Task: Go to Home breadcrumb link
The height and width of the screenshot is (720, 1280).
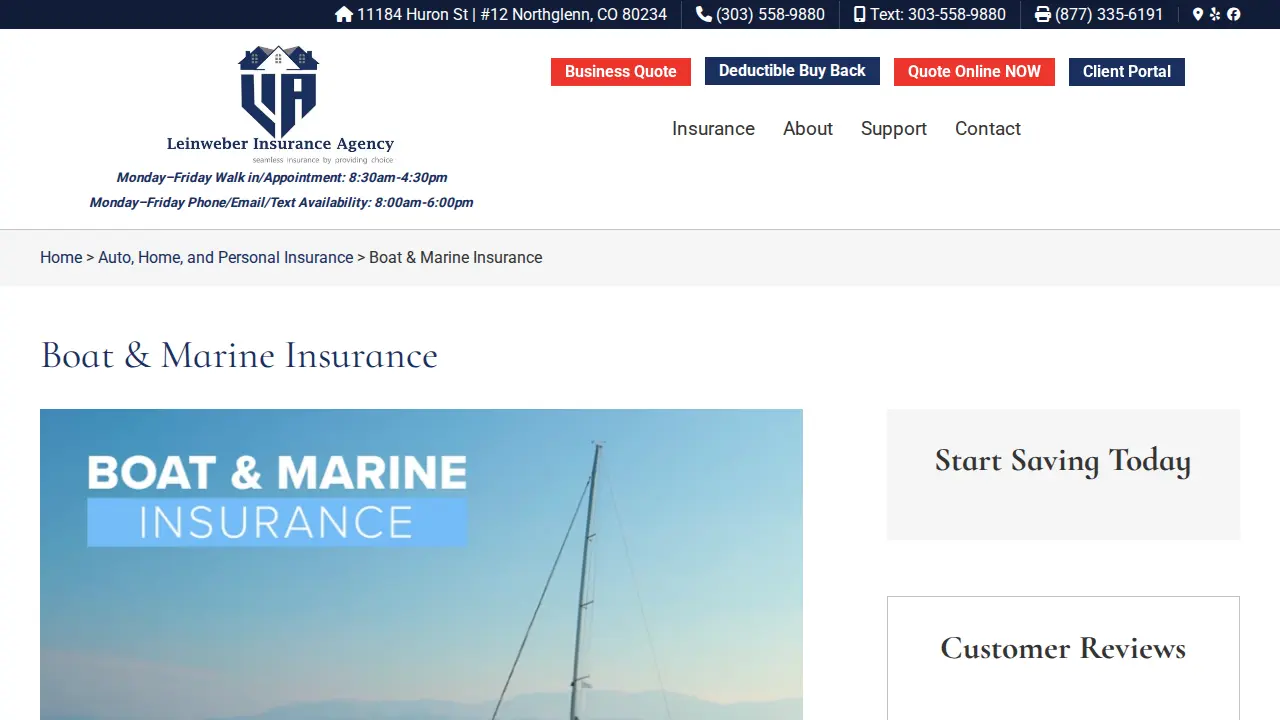Action: [x=61, y=257]
